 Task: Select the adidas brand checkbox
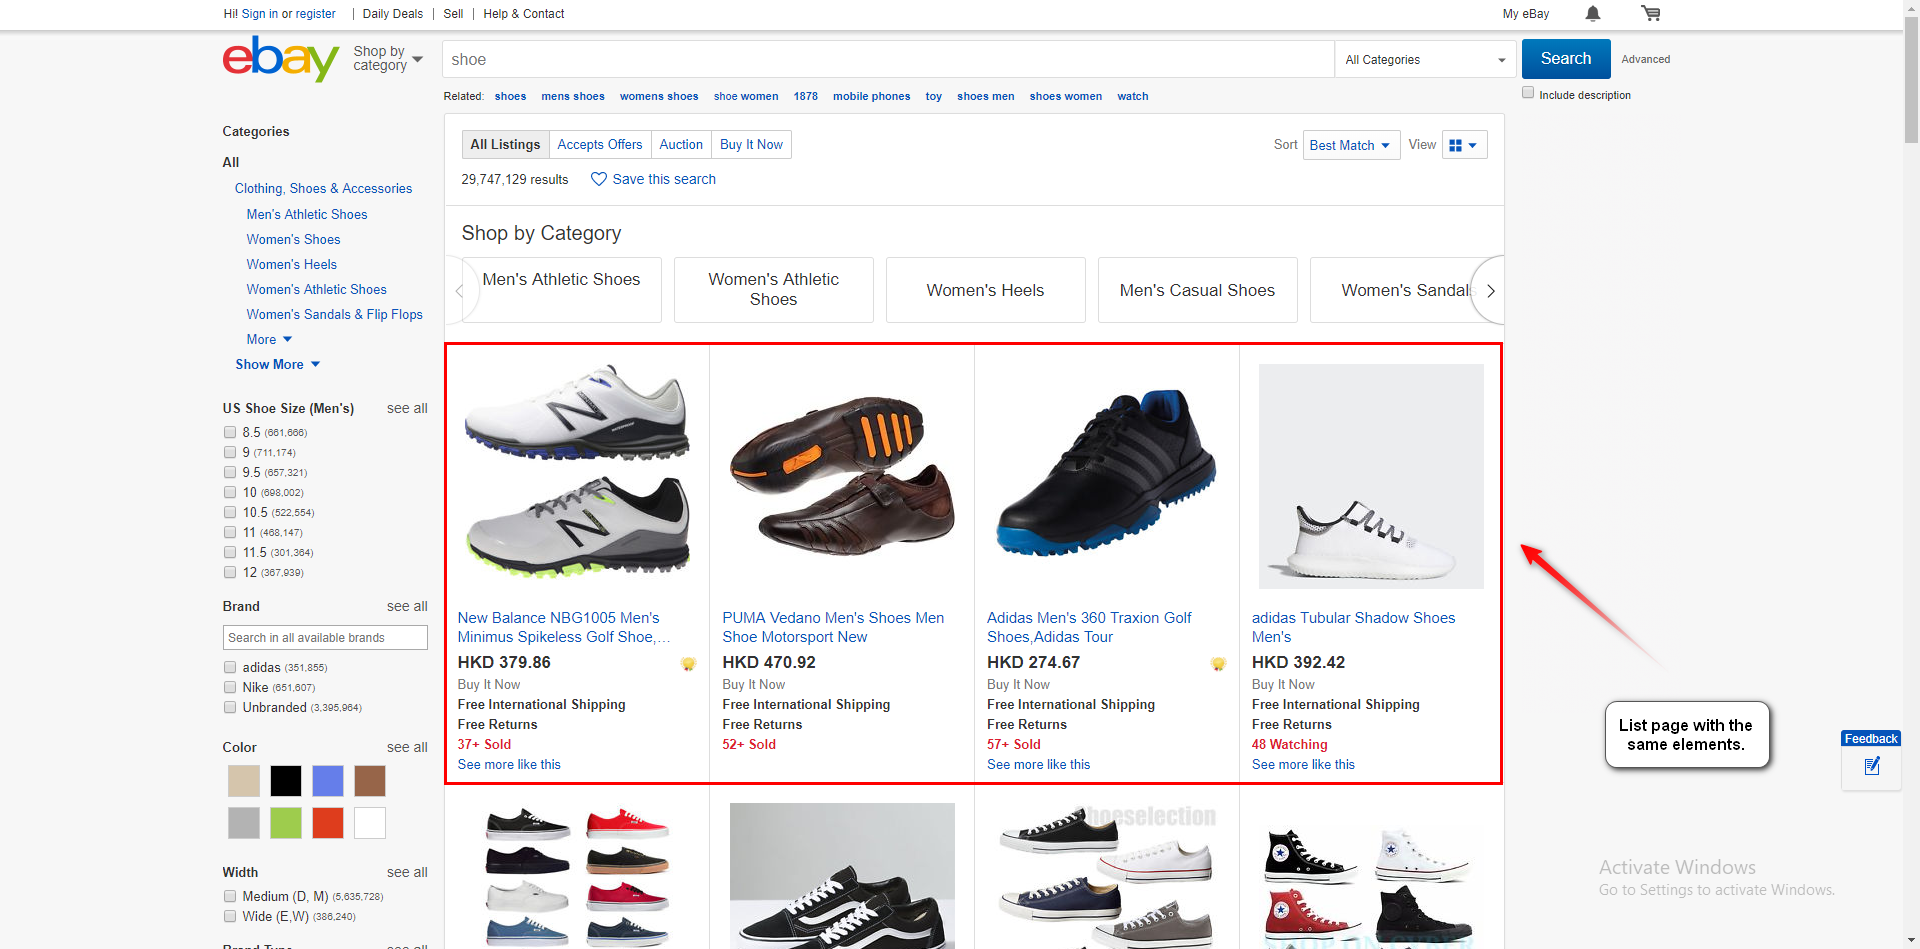click(230, 667)
